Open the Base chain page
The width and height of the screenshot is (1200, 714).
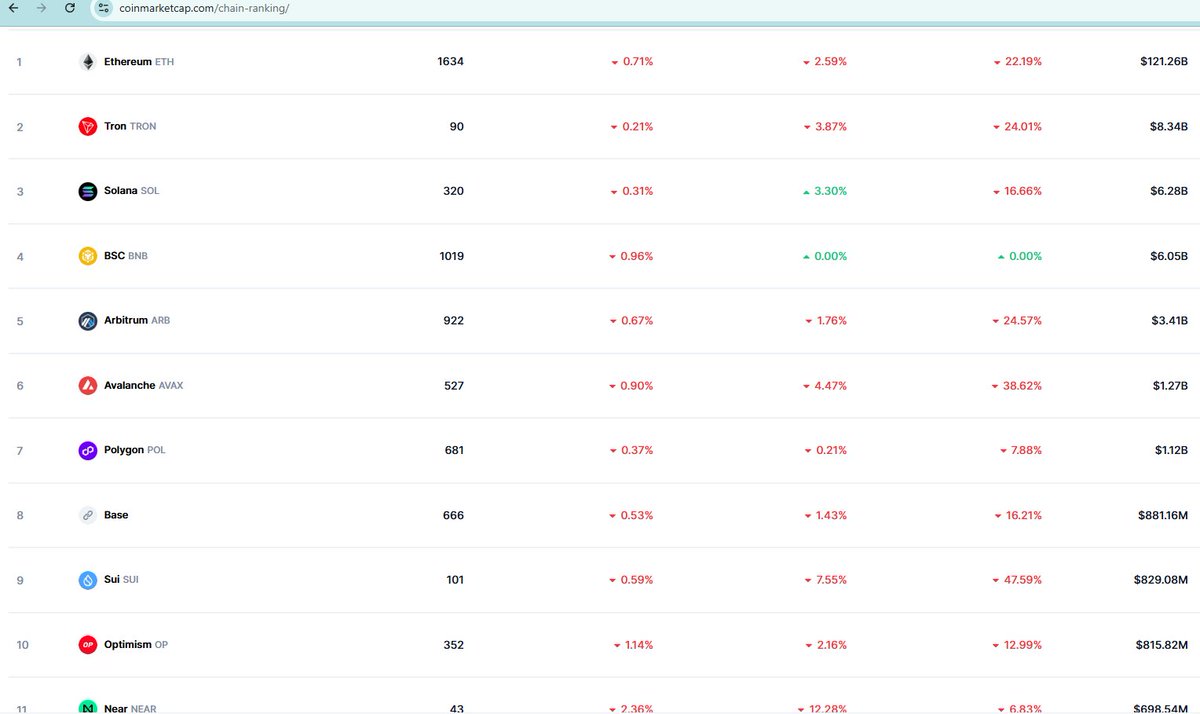(x=116, y=515)
